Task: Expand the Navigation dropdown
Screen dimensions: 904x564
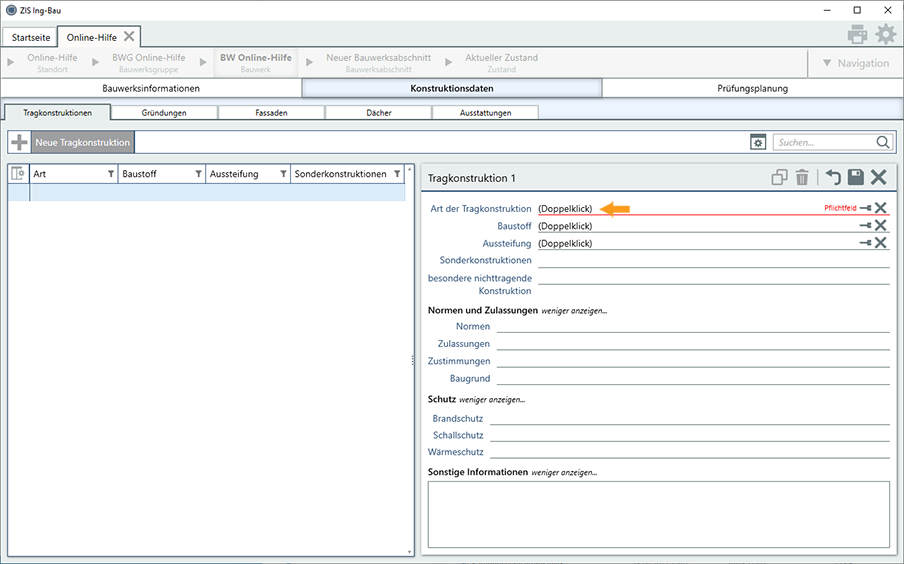Action: (855, 63)
